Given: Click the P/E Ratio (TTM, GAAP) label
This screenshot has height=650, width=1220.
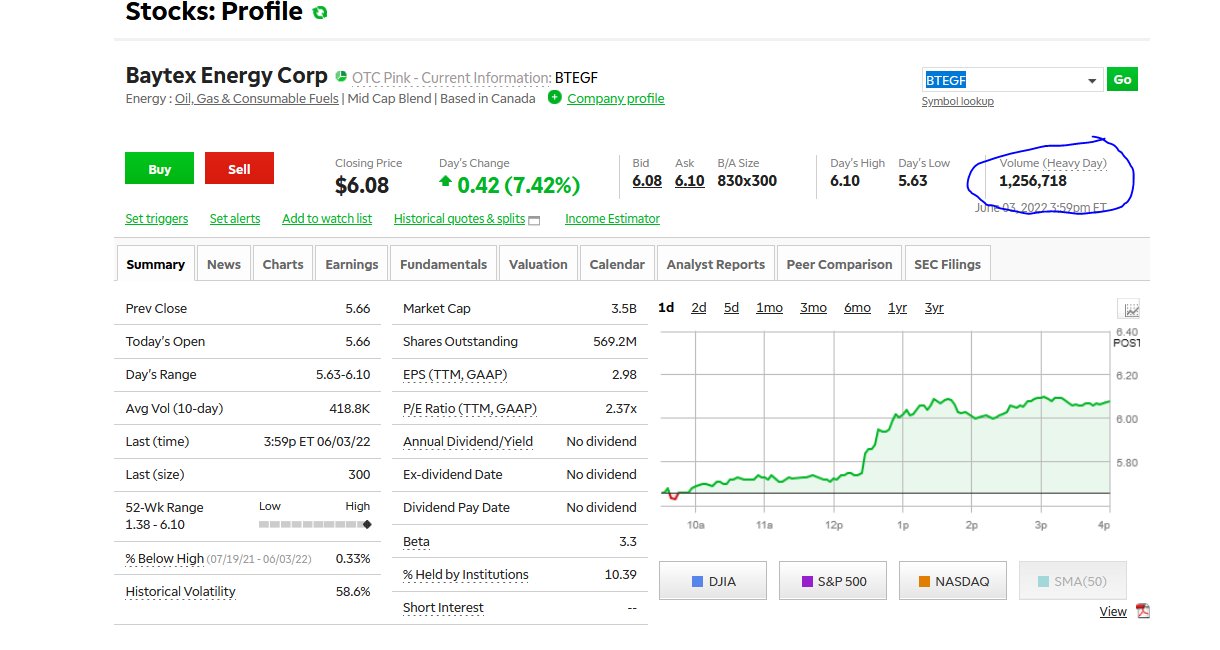Looking at the screenshot, I should tap(470, 408).
